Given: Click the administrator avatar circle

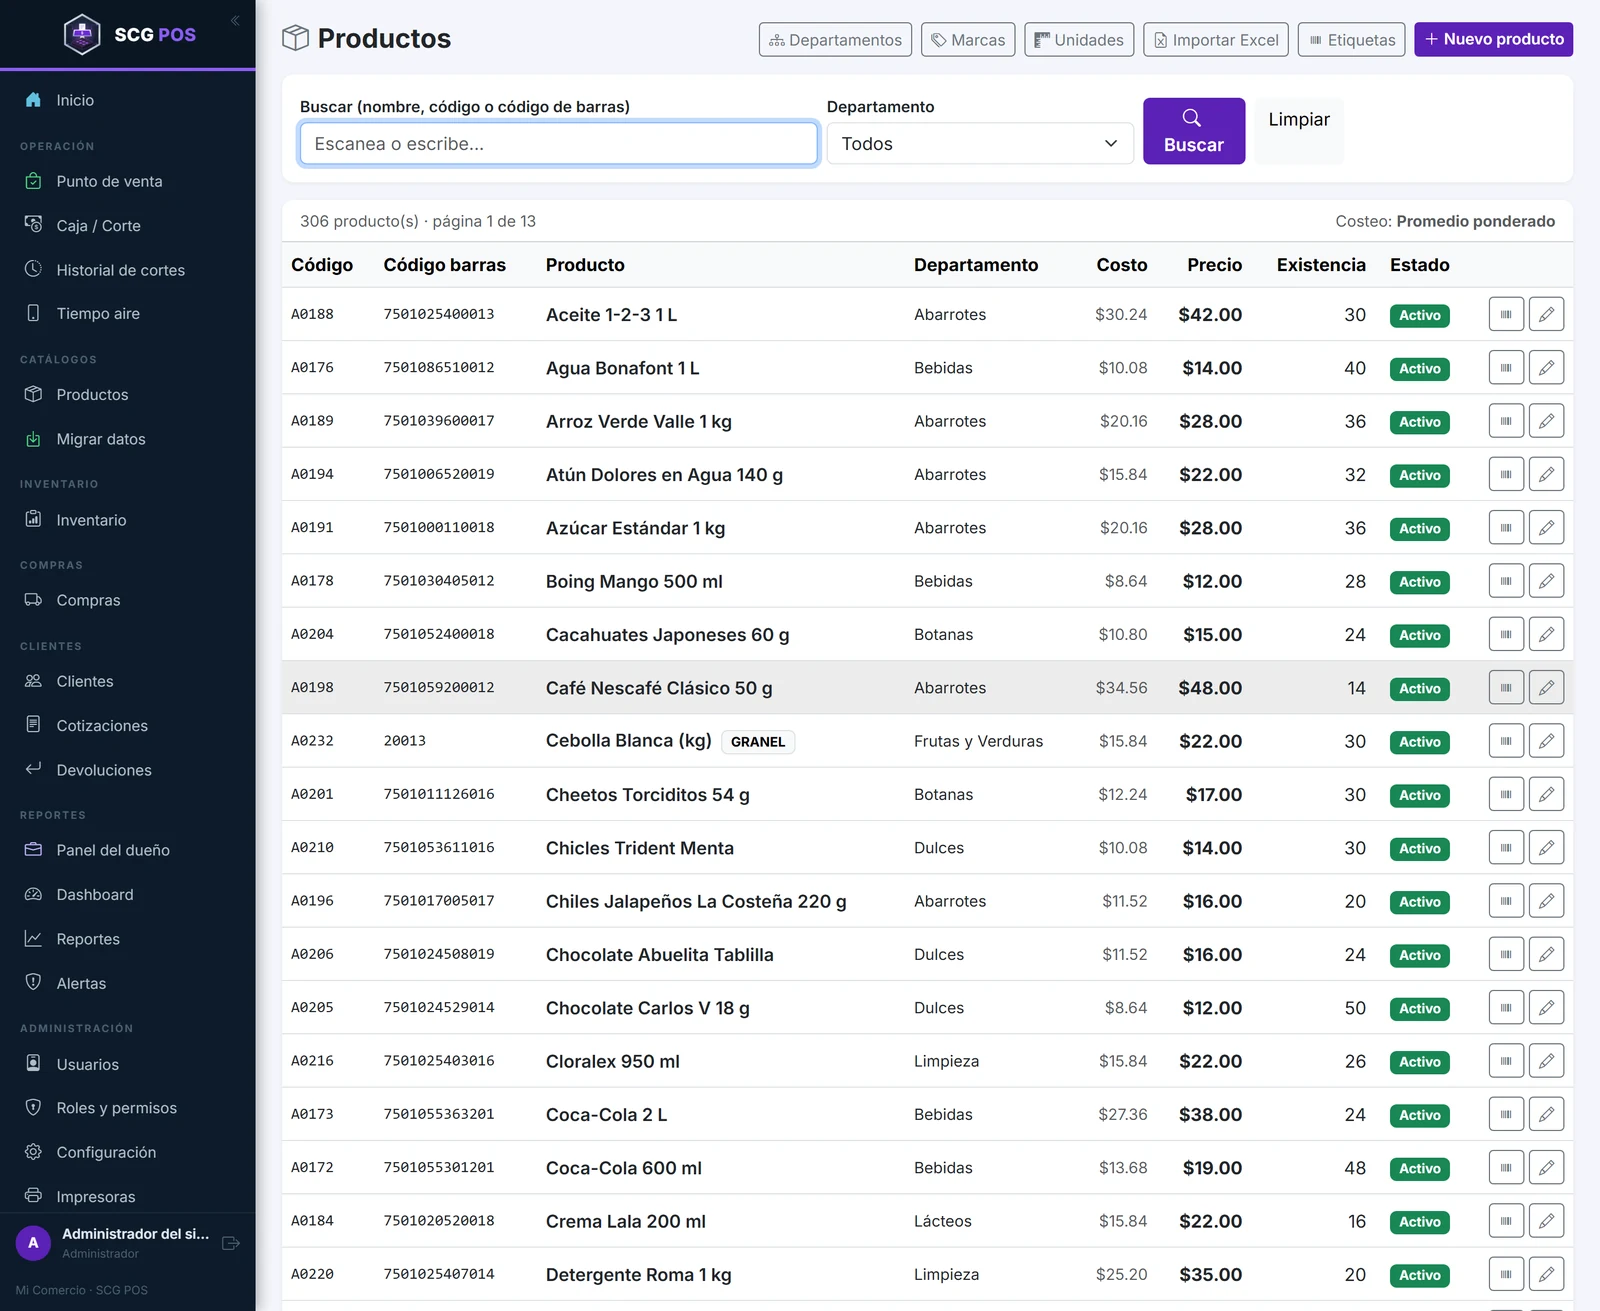Looking at the screenshot, I should click(33, 1243).
